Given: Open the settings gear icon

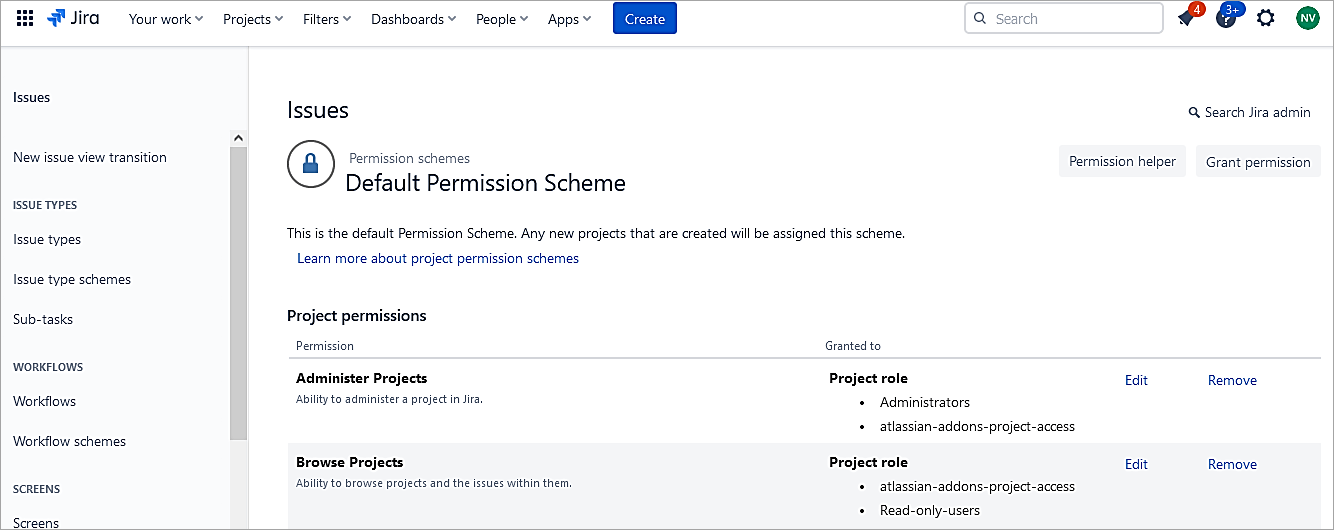Looking at the screenshot, I should [1266, 19].
